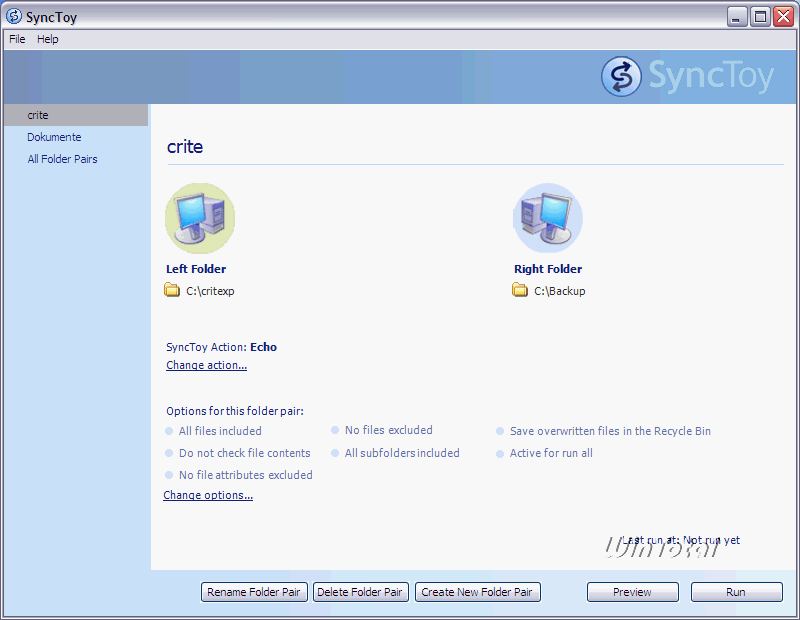800x620 pixels.
Task: Minimize the SyncToy window
Action: coord(737,17)
